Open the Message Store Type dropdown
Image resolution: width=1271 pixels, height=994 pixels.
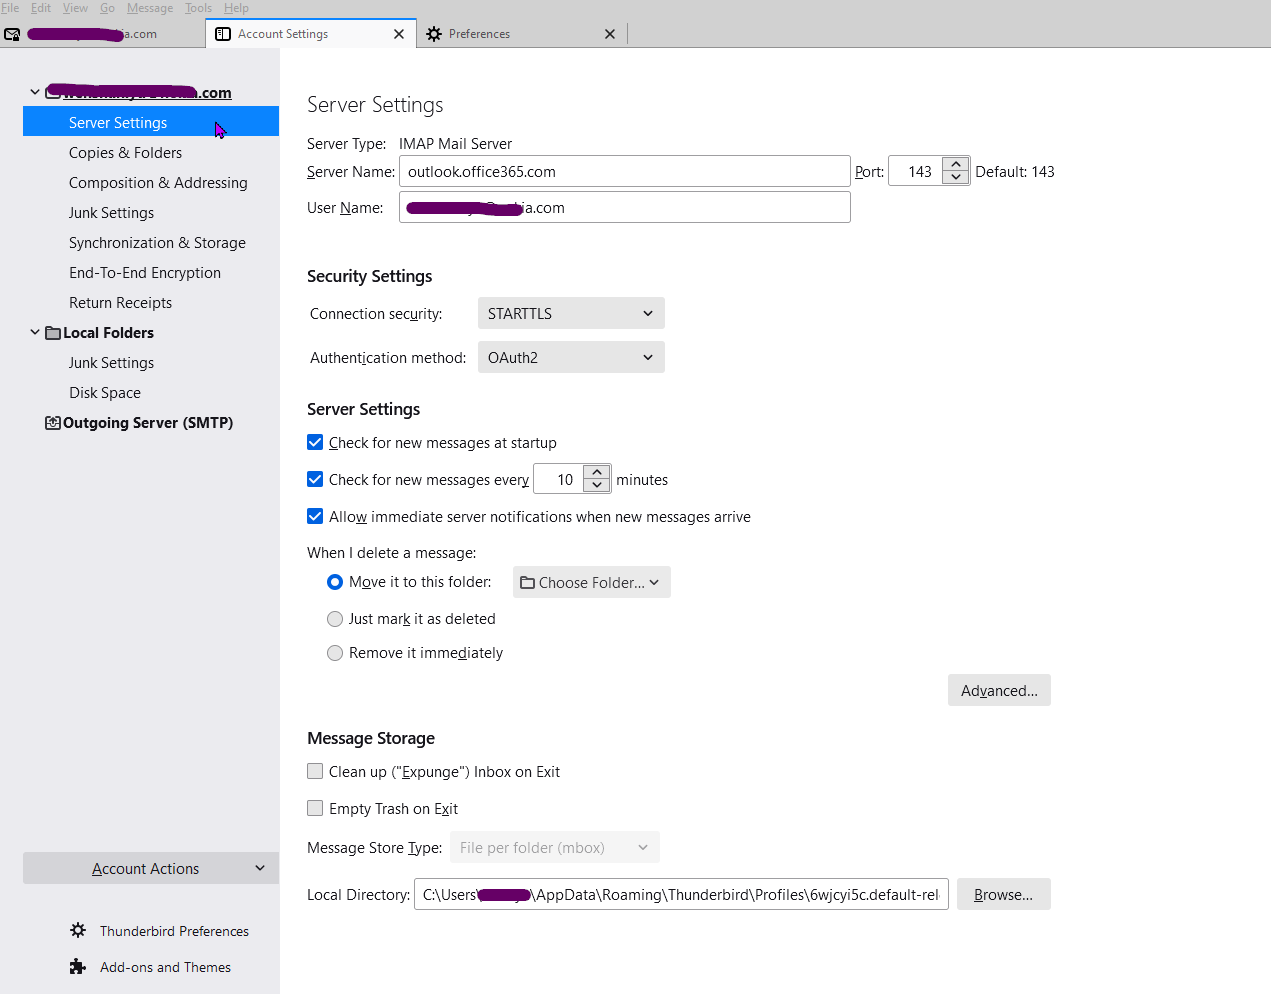tap(555, 847)
